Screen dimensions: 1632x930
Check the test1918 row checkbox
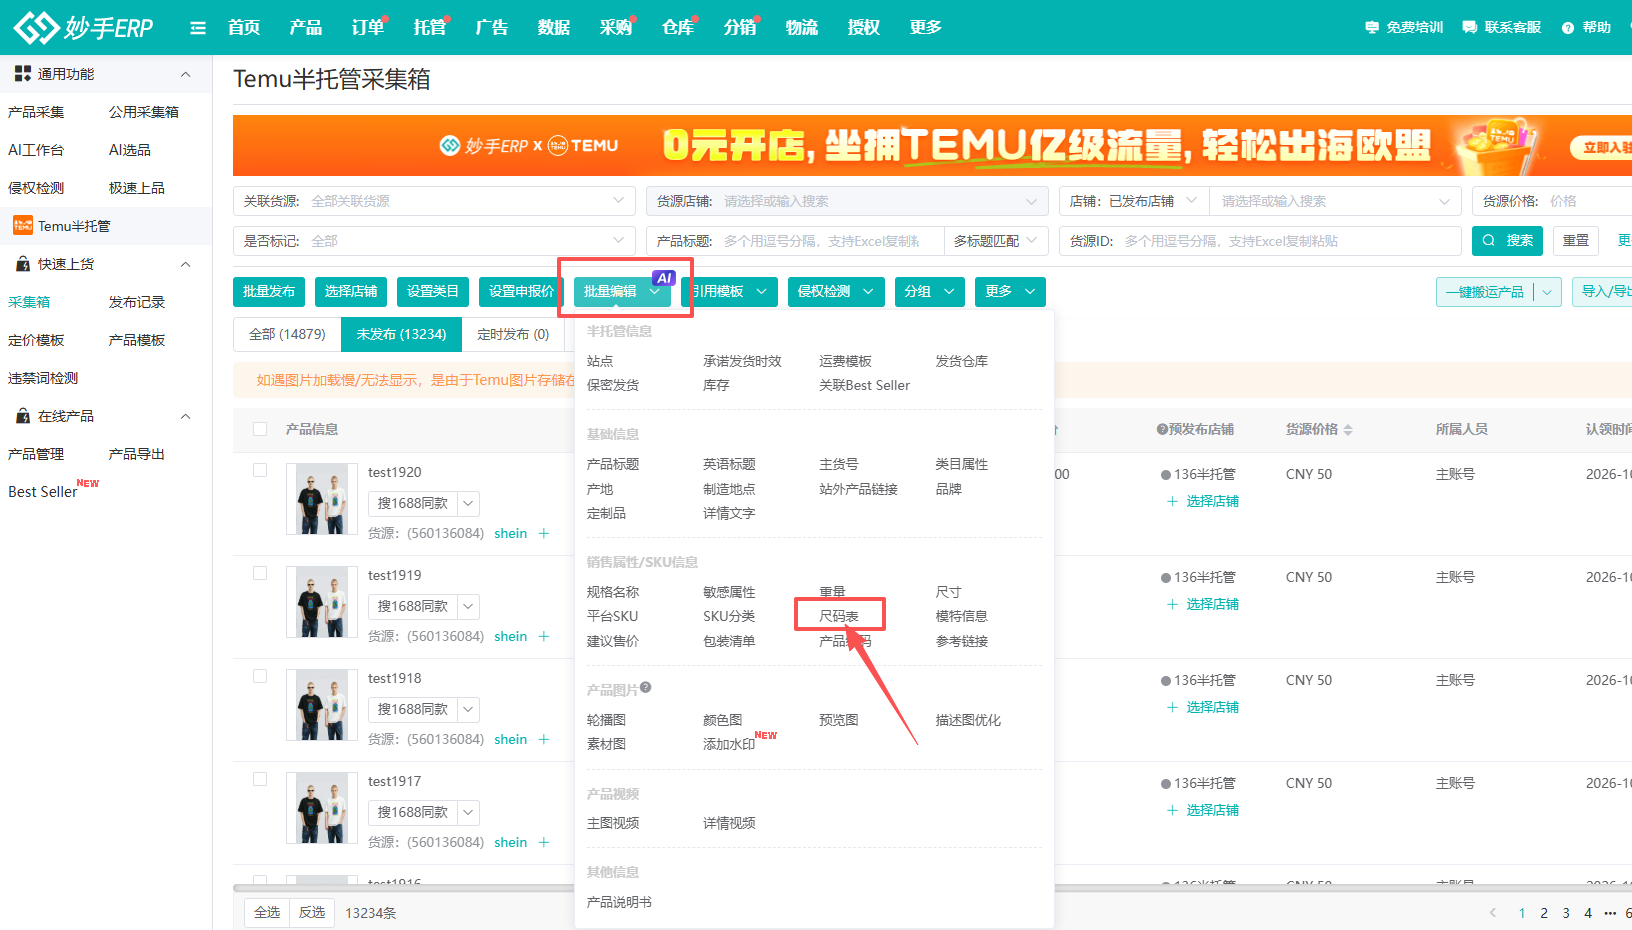coord(260,676)
